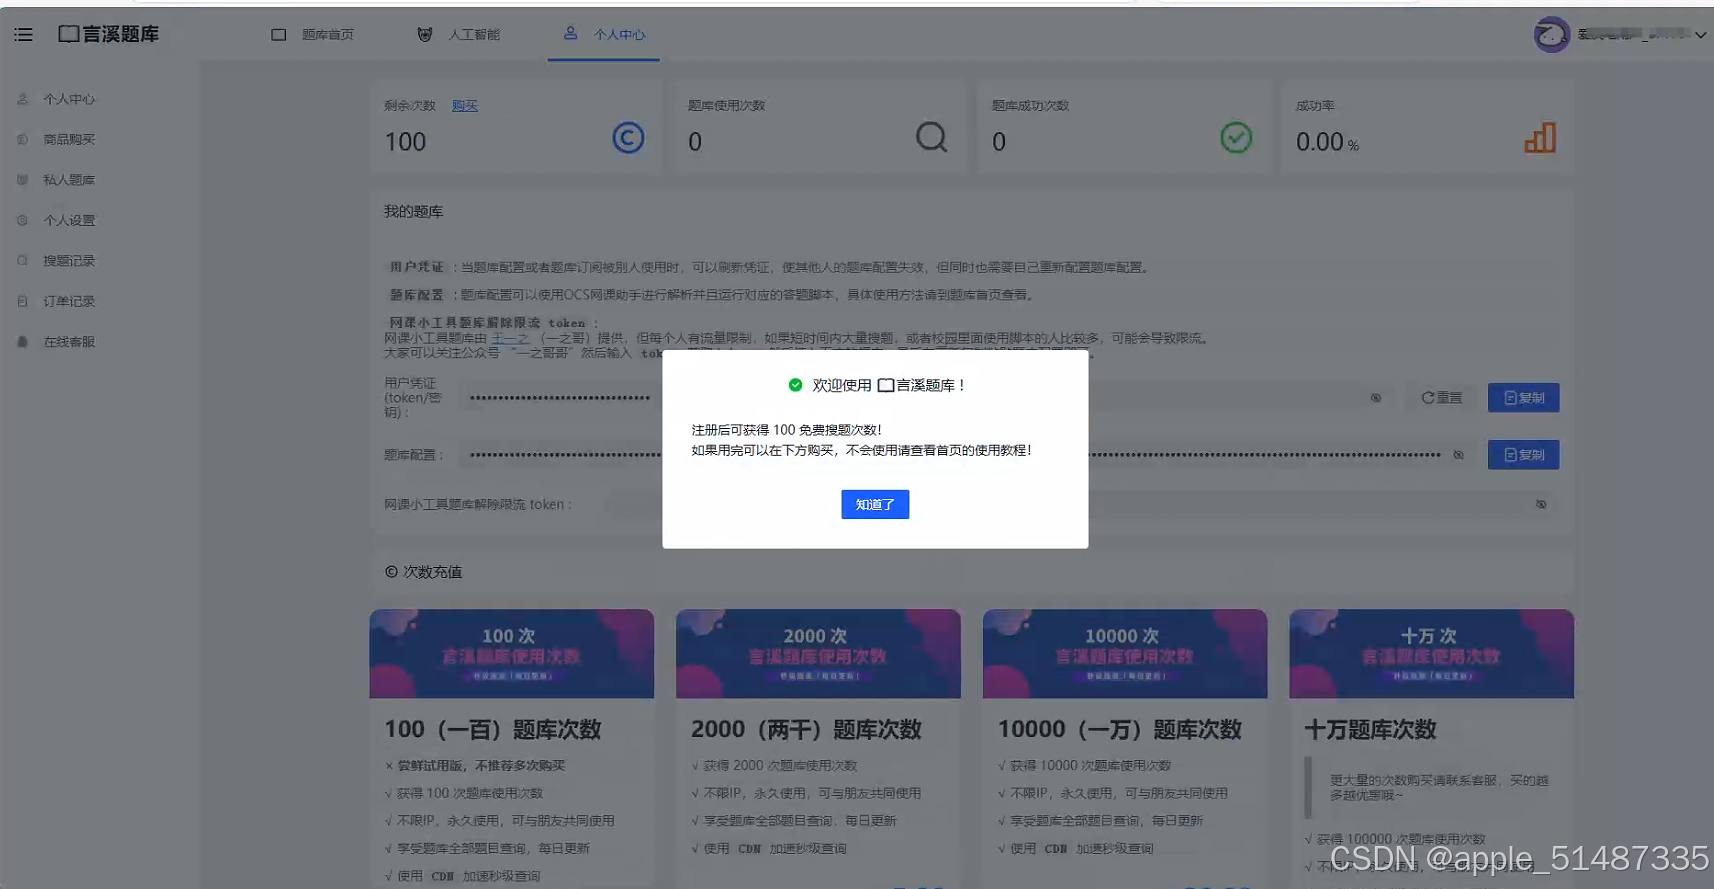Click the 我的题库 section heading
The height and width of the screenshot is (889, 1714).
(x=414, y=212)
